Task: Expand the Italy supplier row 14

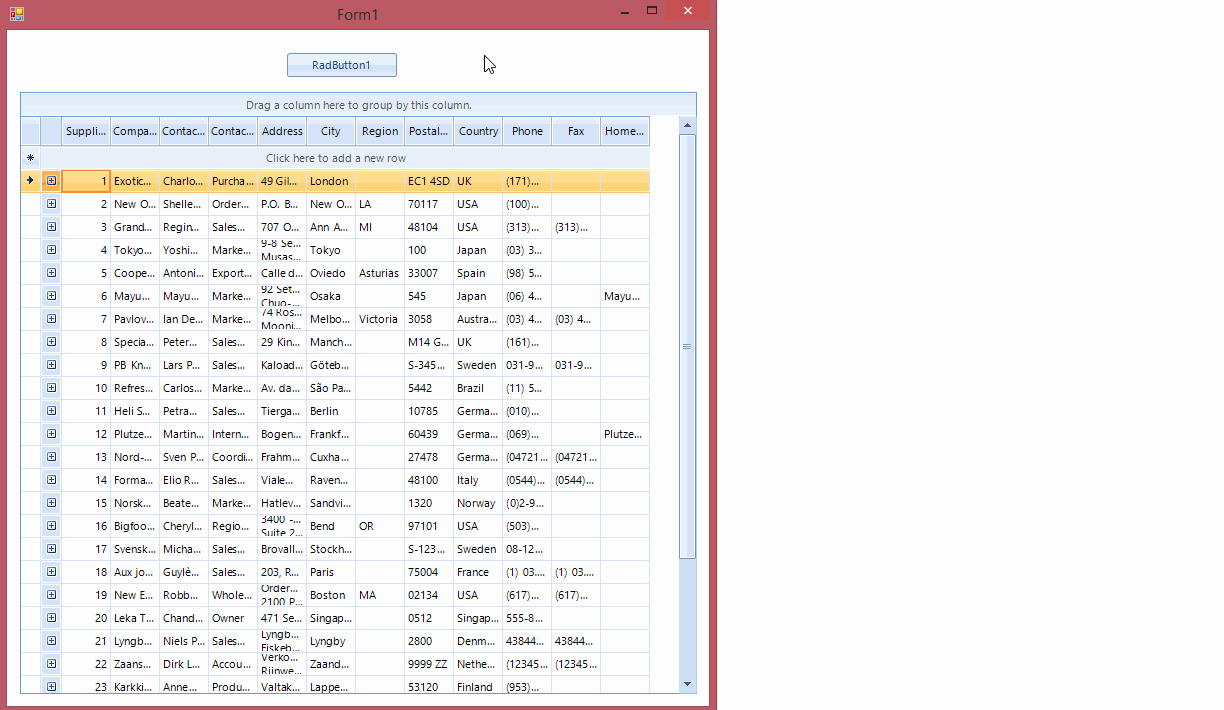Action: [x=51, y=480]
